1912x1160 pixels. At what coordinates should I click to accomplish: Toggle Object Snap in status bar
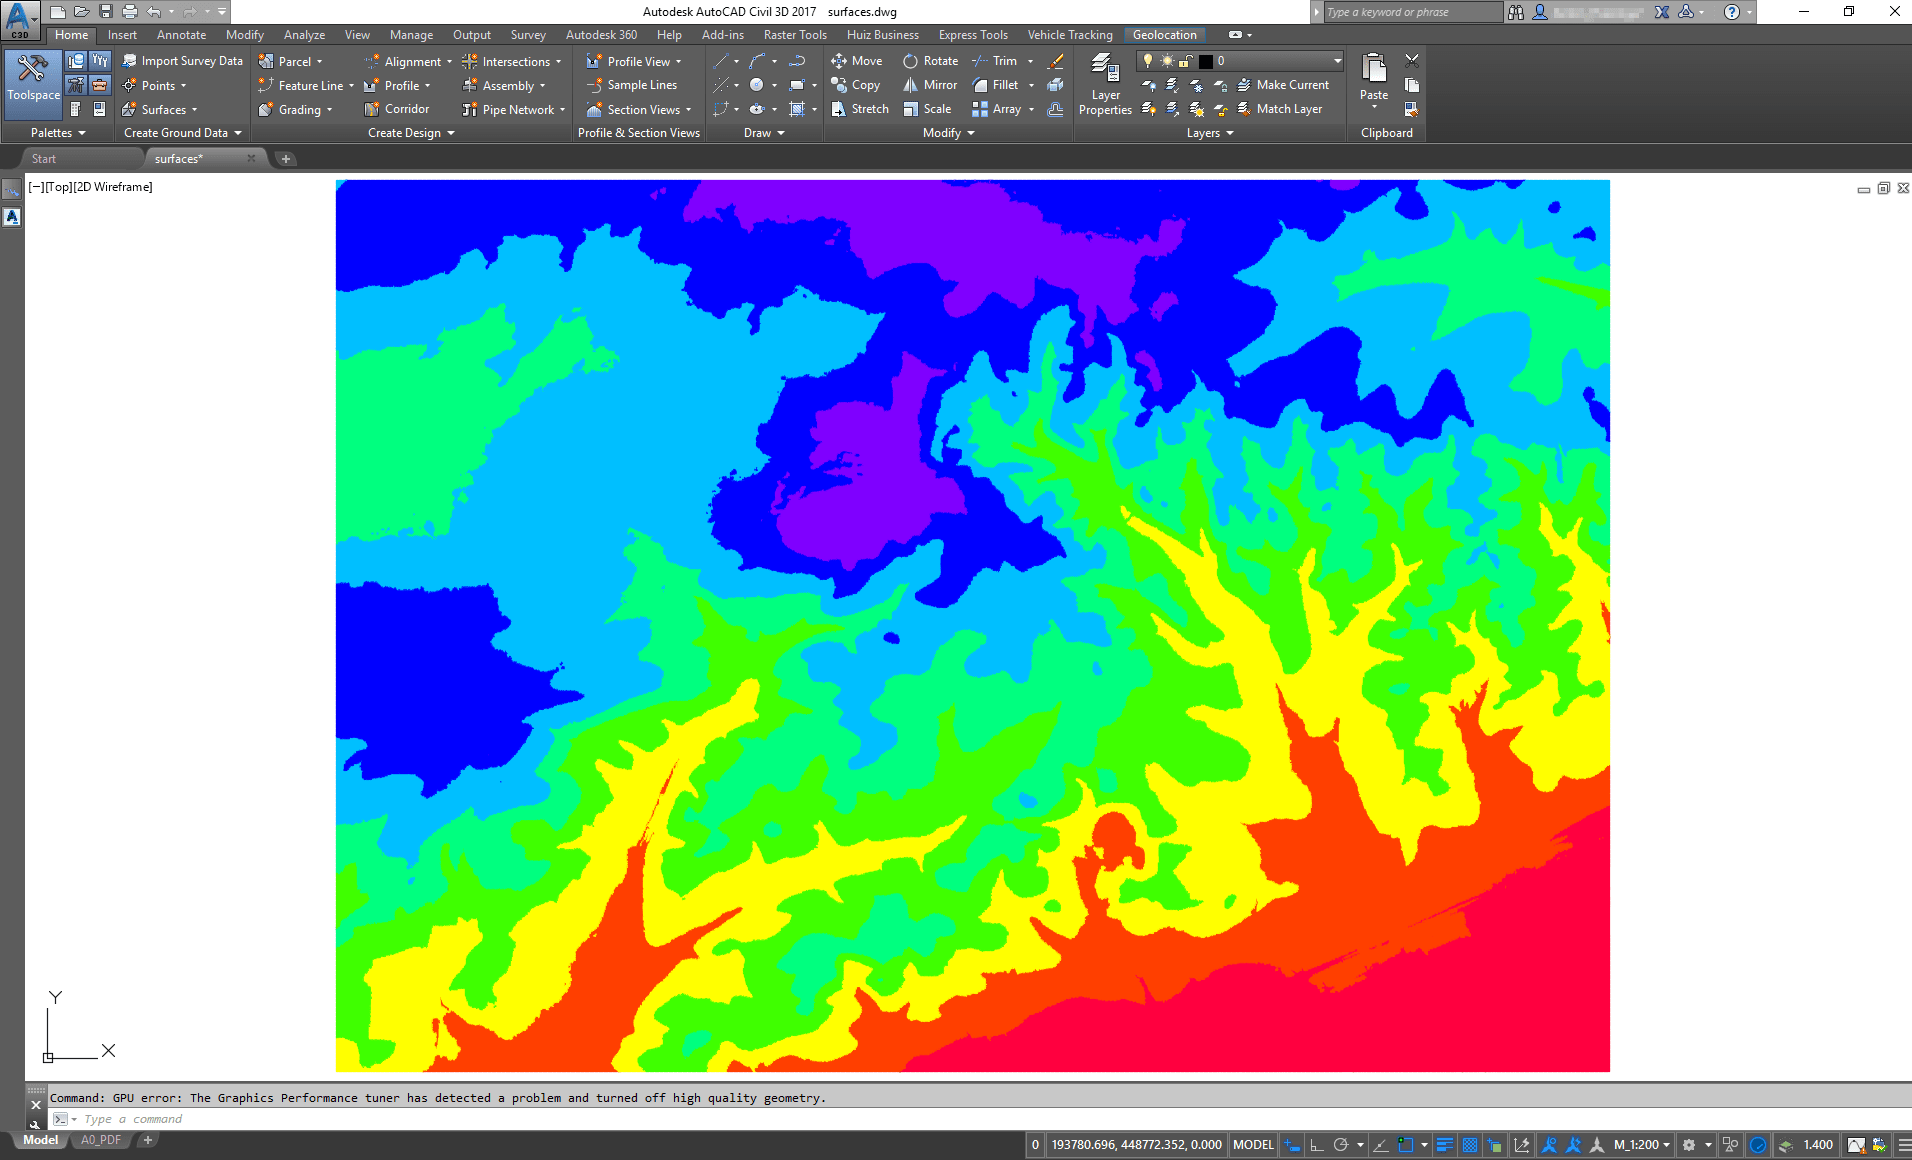tap(1405, 1145)
